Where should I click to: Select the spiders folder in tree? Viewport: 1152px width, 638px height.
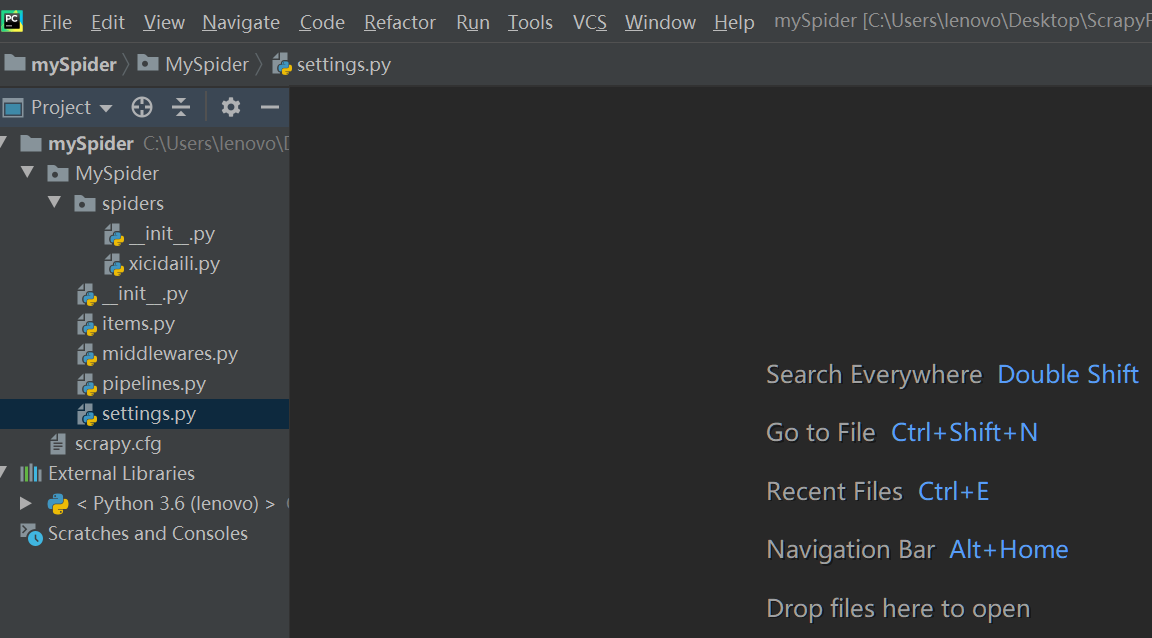(x=133, y=204)
